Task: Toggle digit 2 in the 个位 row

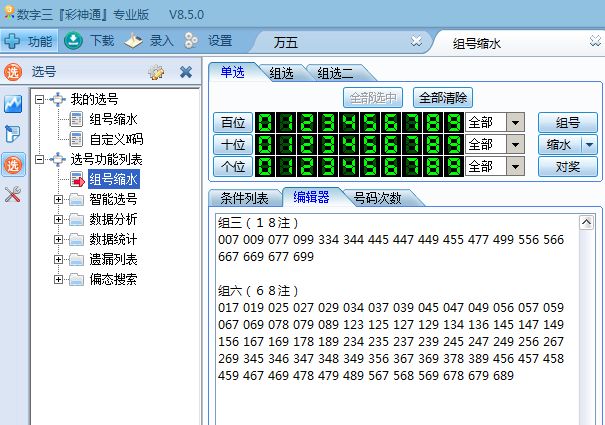Action: tap(307, 167)
